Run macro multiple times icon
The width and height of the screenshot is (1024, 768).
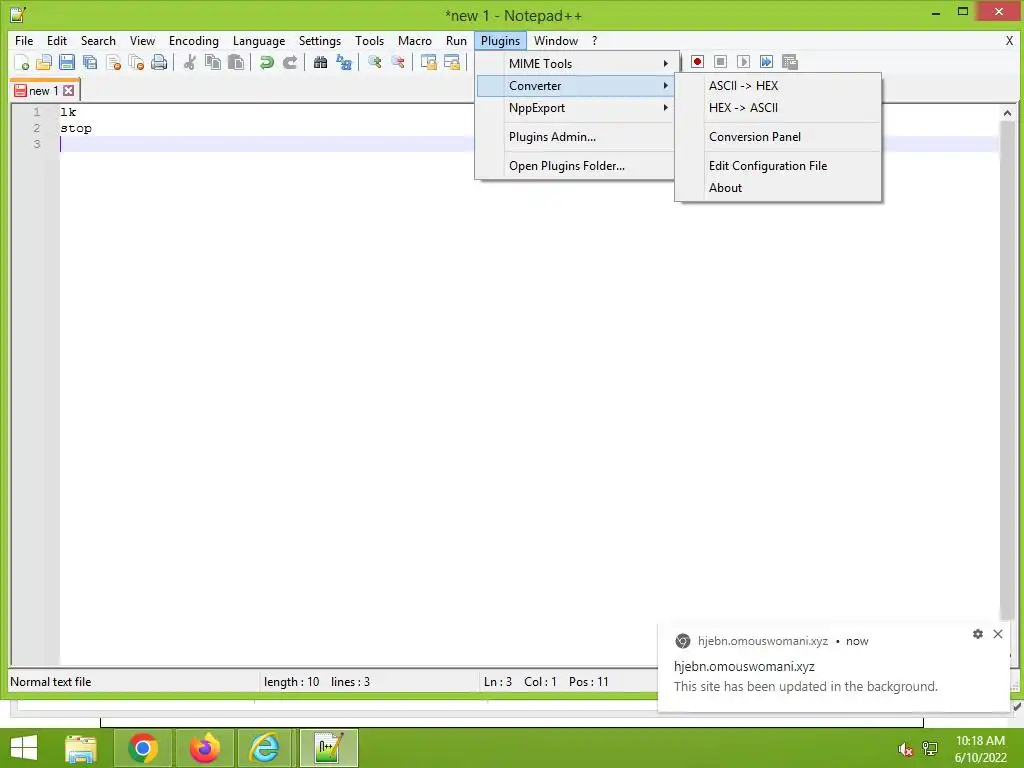766,61
